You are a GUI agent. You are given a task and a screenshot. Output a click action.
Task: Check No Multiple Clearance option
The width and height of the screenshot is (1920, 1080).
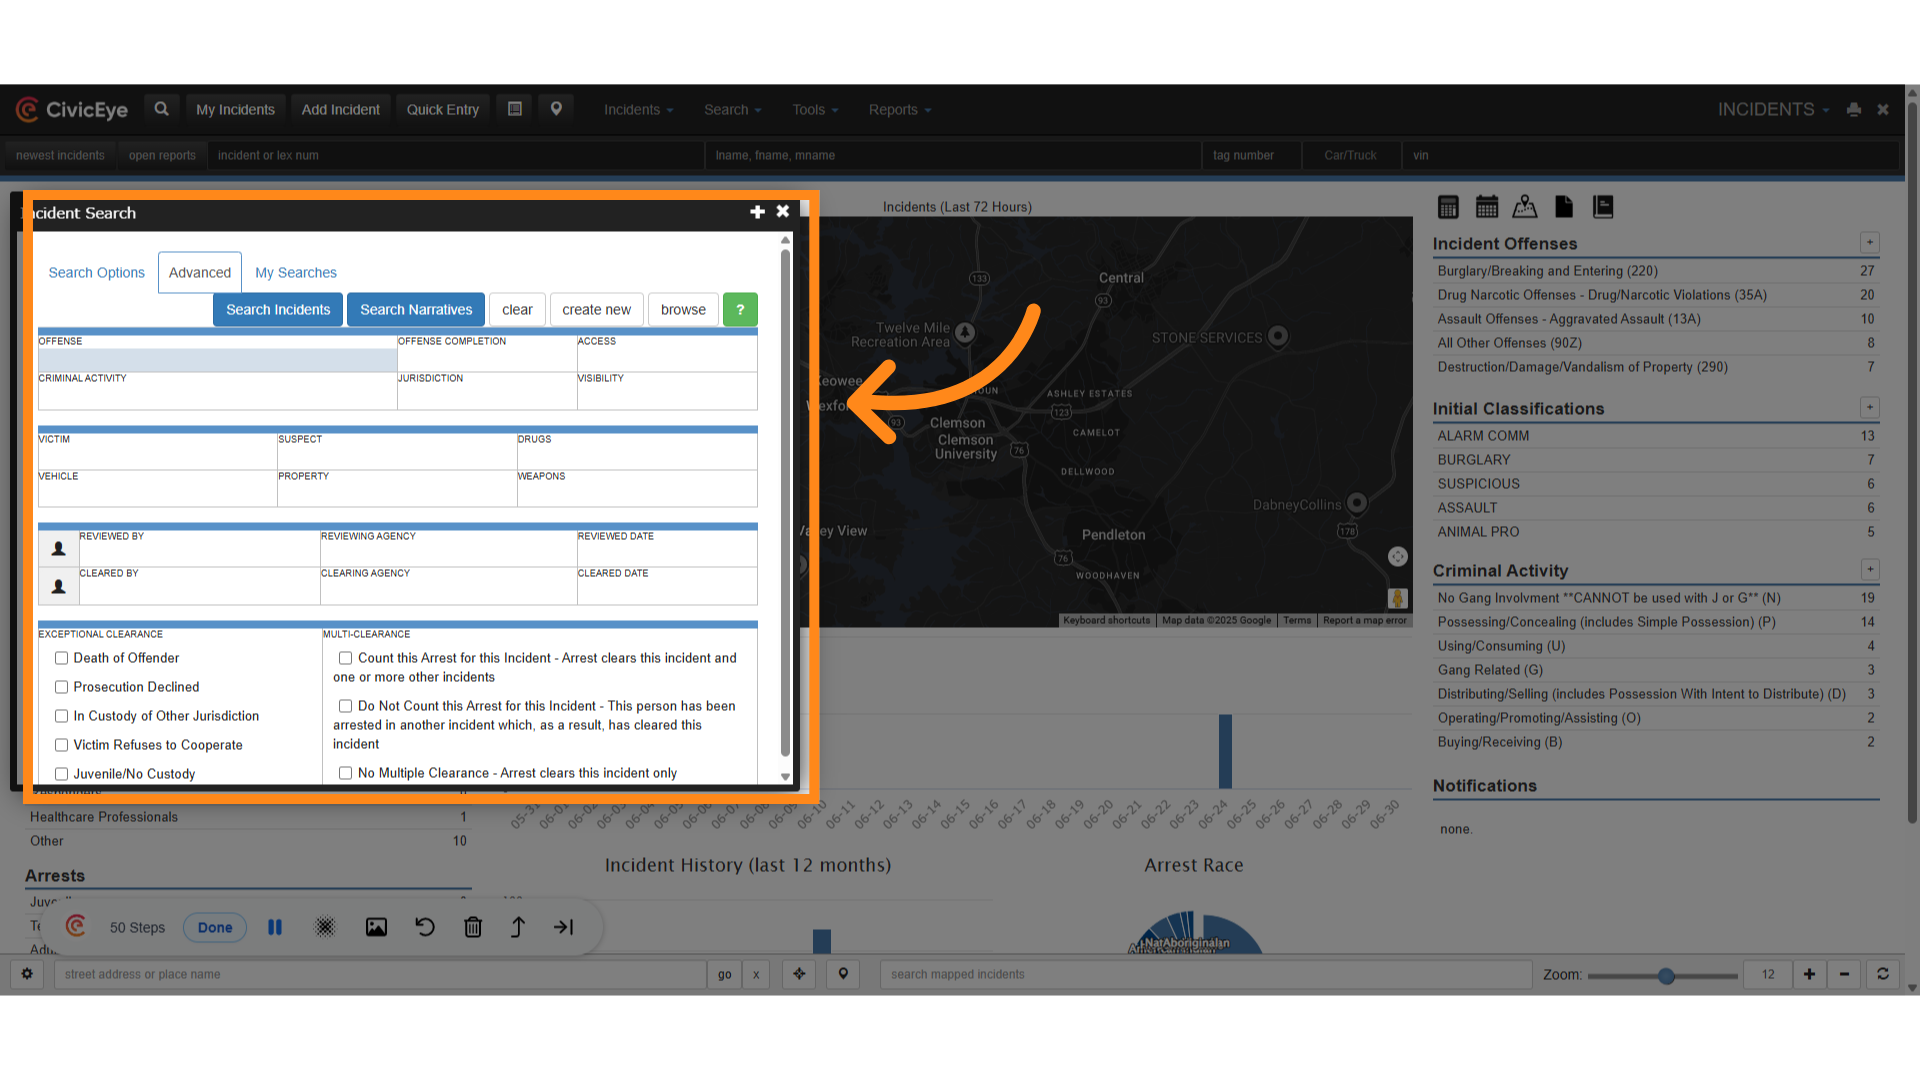345,773
